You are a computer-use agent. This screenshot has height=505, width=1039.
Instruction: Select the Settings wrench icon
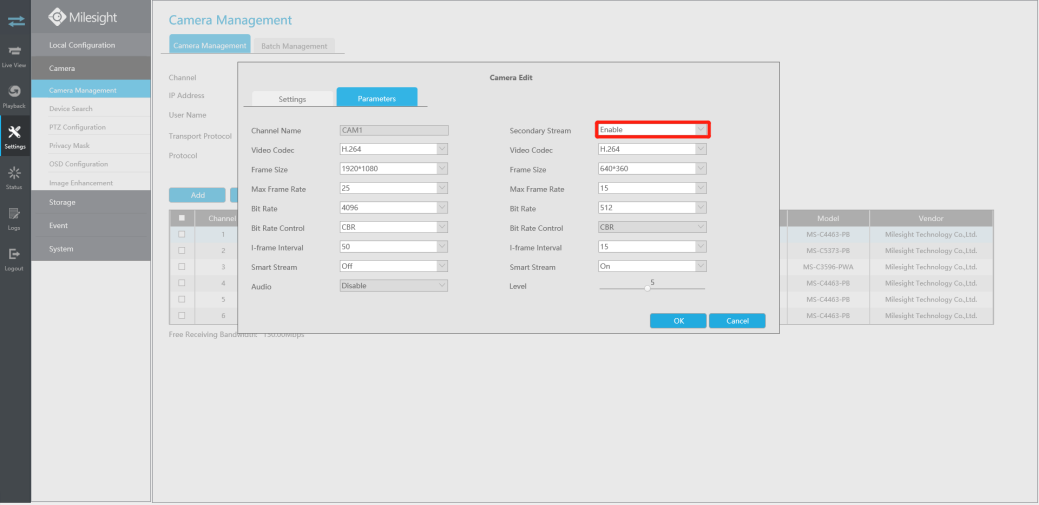[x=15, y=137]
